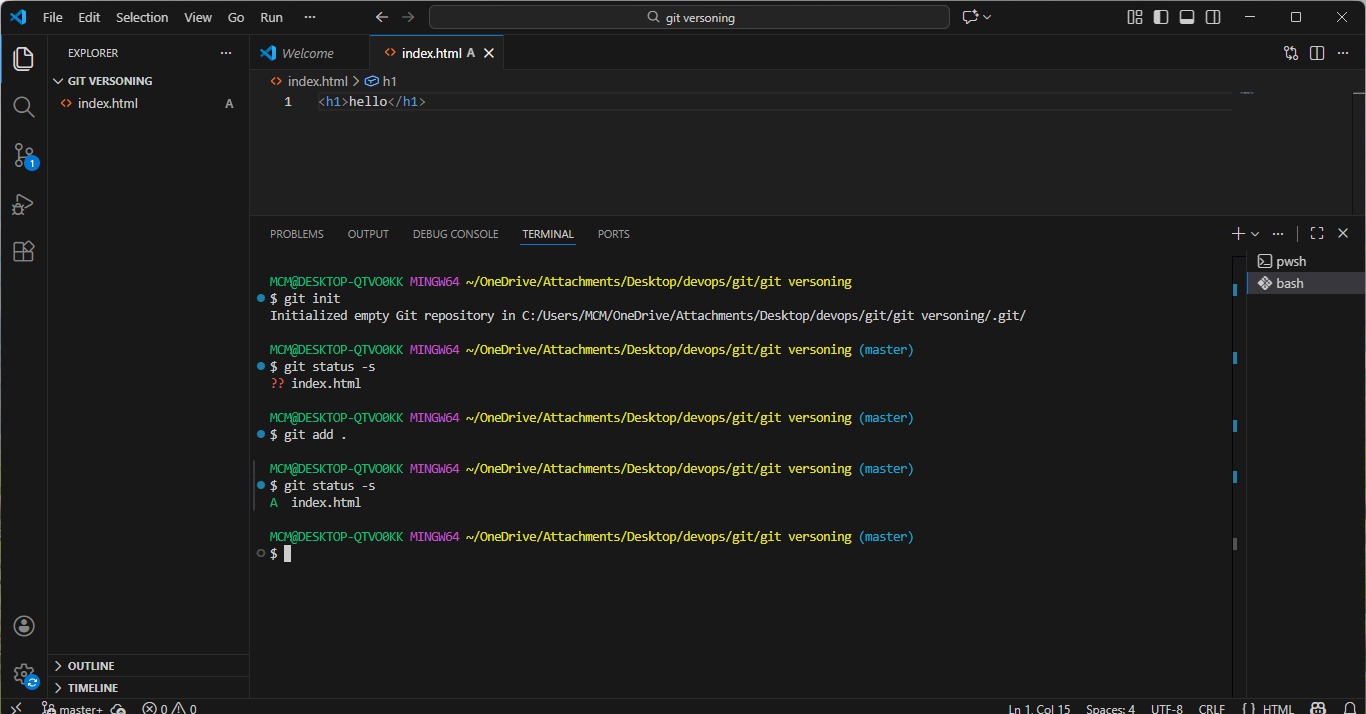Toggle the primary side bar
The width and height of the screenshot is (1366, 714).
click(1161, 17)
